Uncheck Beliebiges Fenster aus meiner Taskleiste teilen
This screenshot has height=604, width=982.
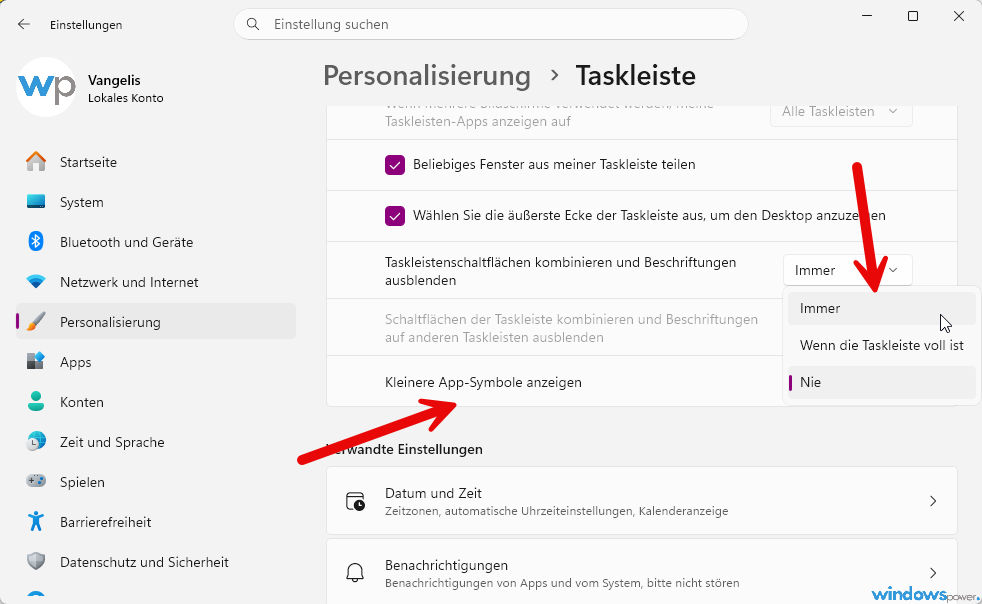point(395,165)
